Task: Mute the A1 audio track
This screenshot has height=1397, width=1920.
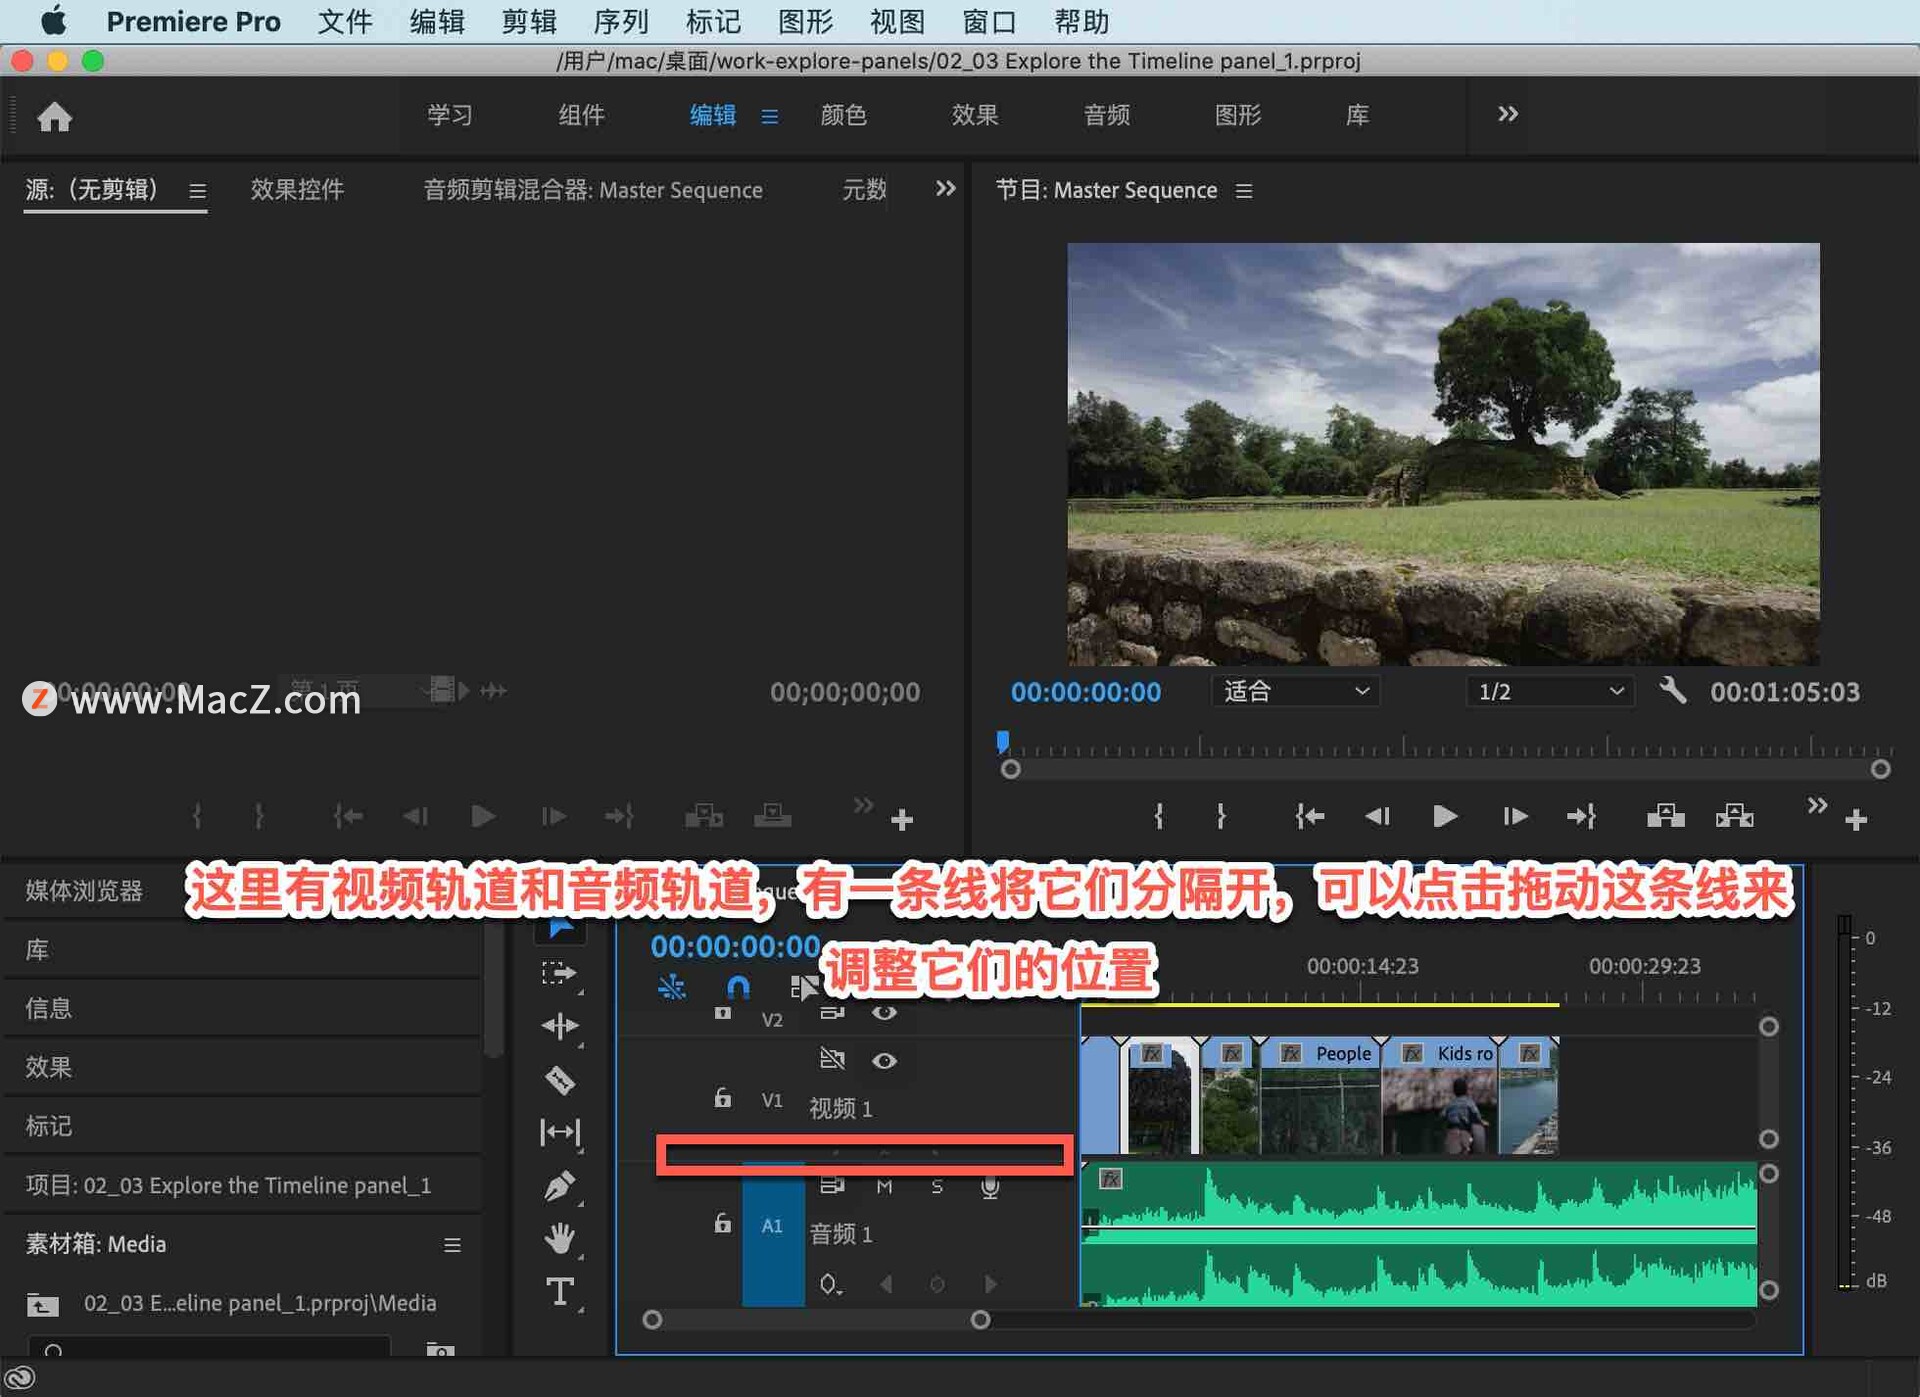Action: (884, 1187)
